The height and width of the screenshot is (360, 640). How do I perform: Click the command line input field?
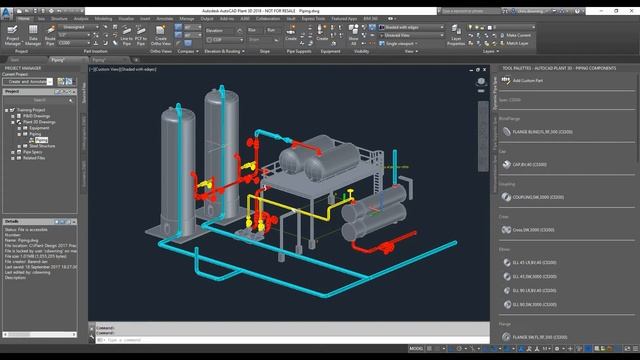pos(292,340)
